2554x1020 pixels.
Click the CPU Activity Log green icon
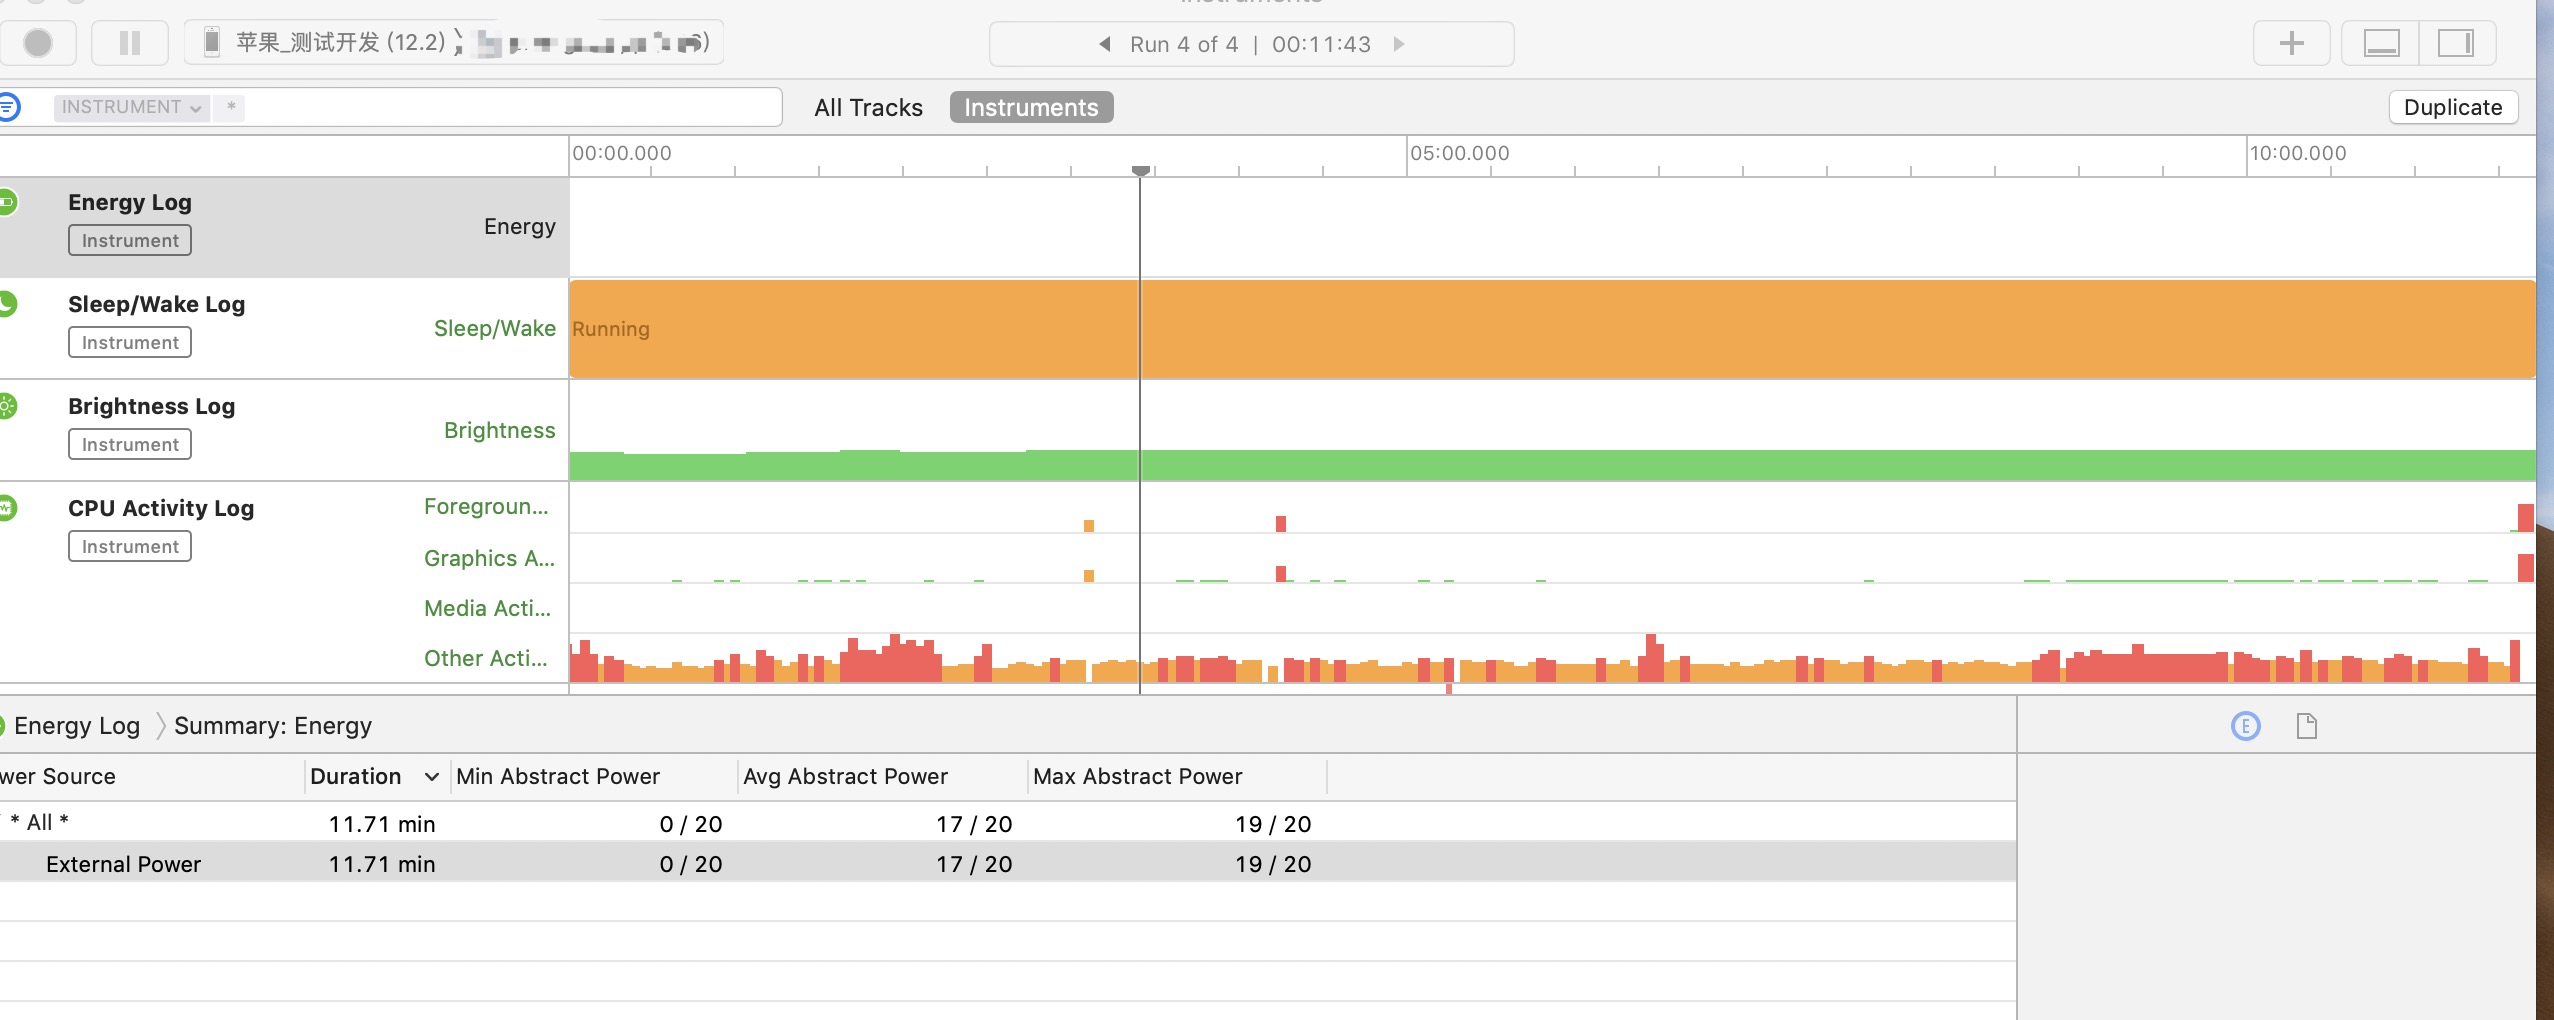pos(8,508)
